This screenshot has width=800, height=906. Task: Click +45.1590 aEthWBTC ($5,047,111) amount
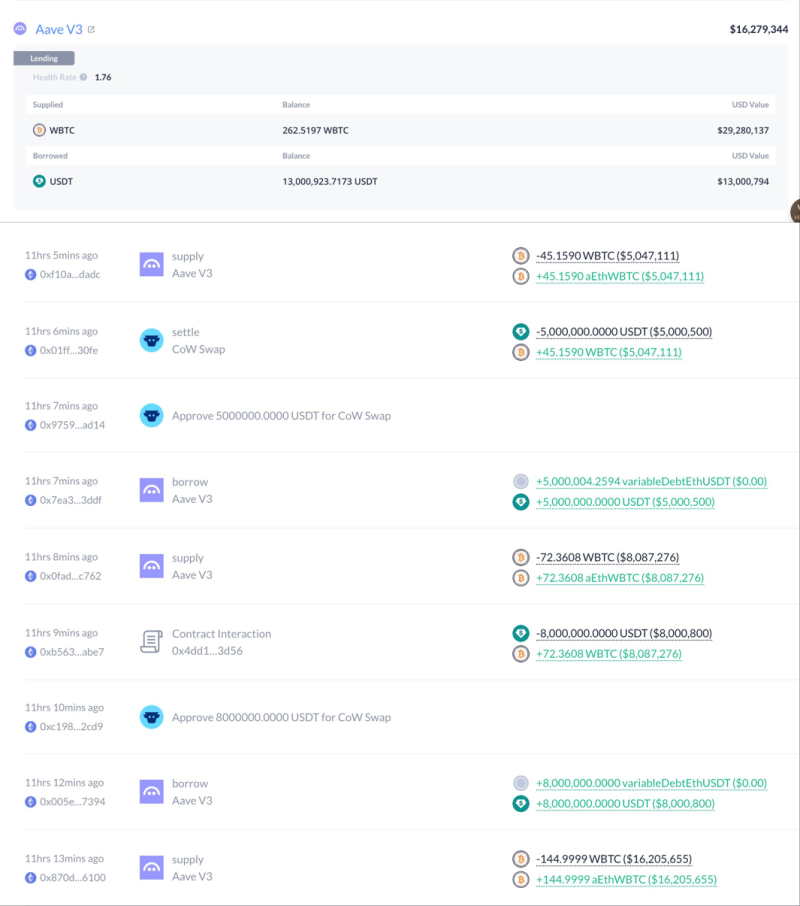(620, 276)
